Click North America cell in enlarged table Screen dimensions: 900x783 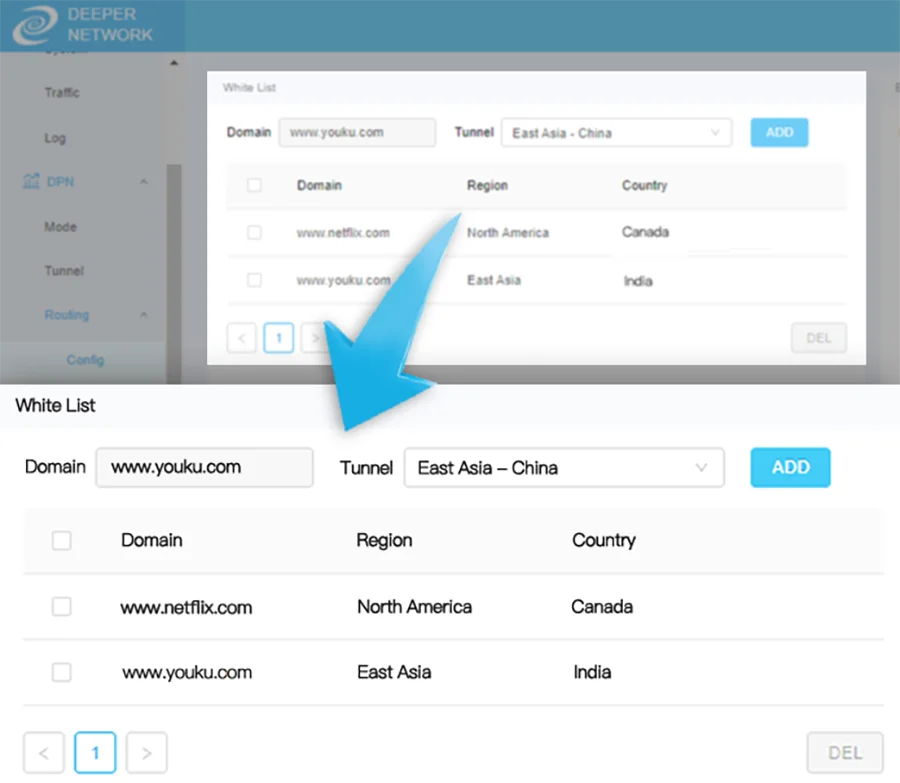414,607
